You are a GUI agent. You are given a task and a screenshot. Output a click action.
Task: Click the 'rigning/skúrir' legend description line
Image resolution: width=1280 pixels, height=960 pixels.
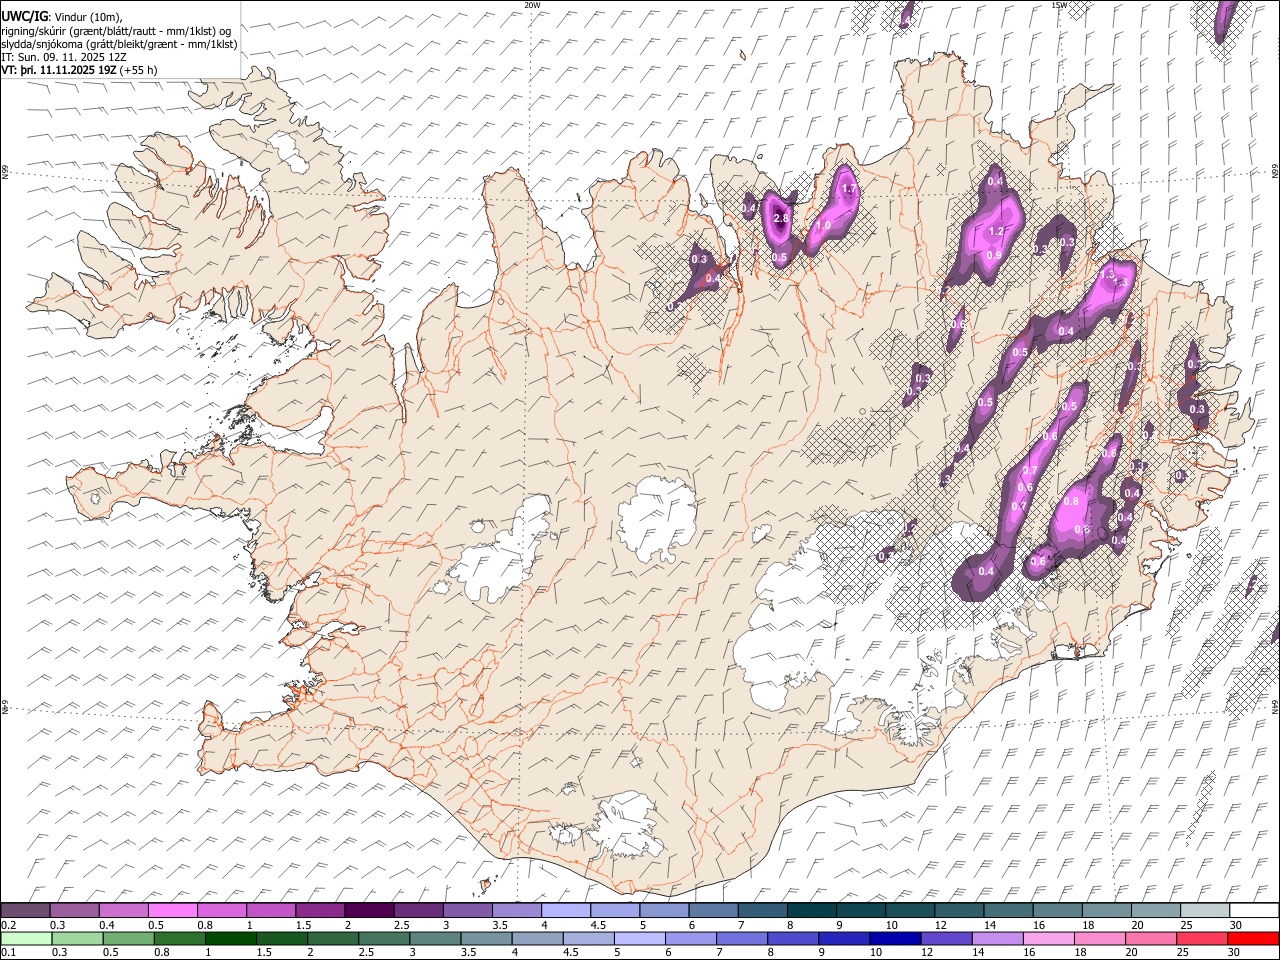116,30
